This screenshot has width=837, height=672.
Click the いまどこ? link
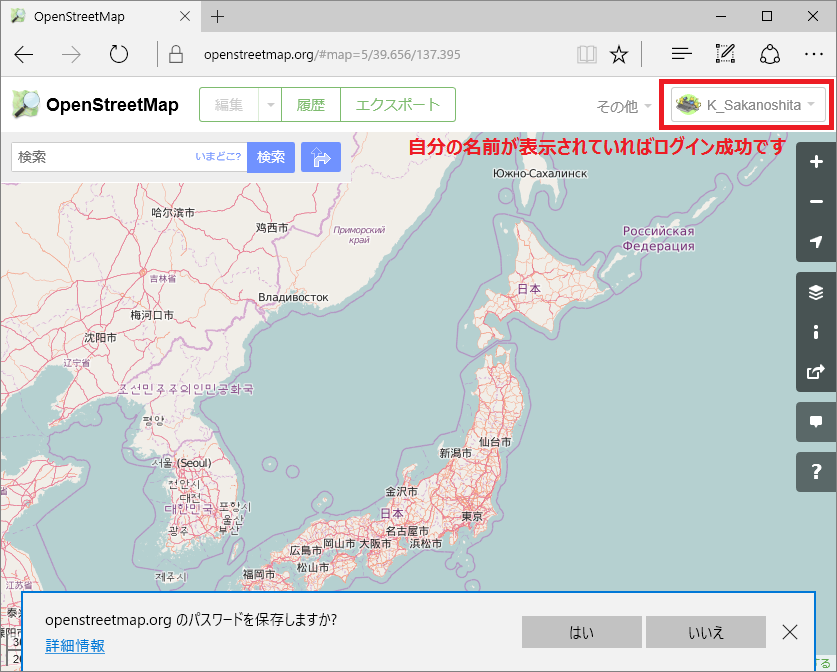coord(218,157)
